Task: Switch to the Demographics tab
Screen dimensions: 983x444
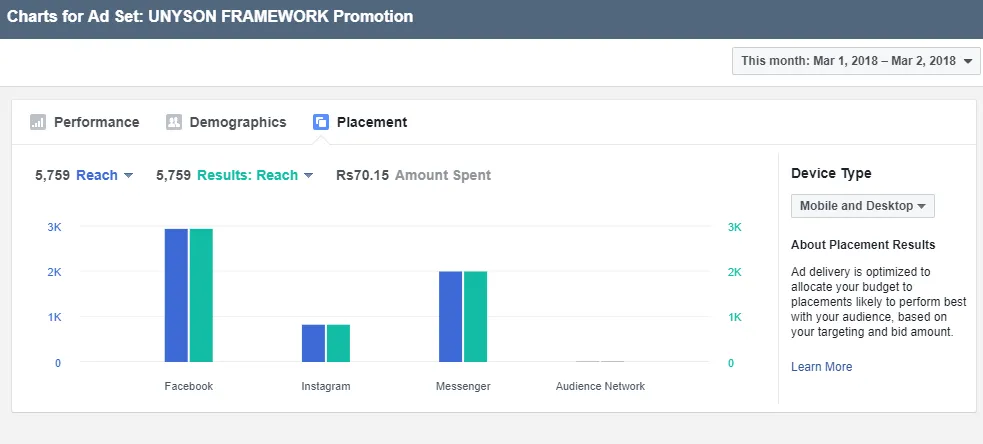Action: (x=226, y=122)
